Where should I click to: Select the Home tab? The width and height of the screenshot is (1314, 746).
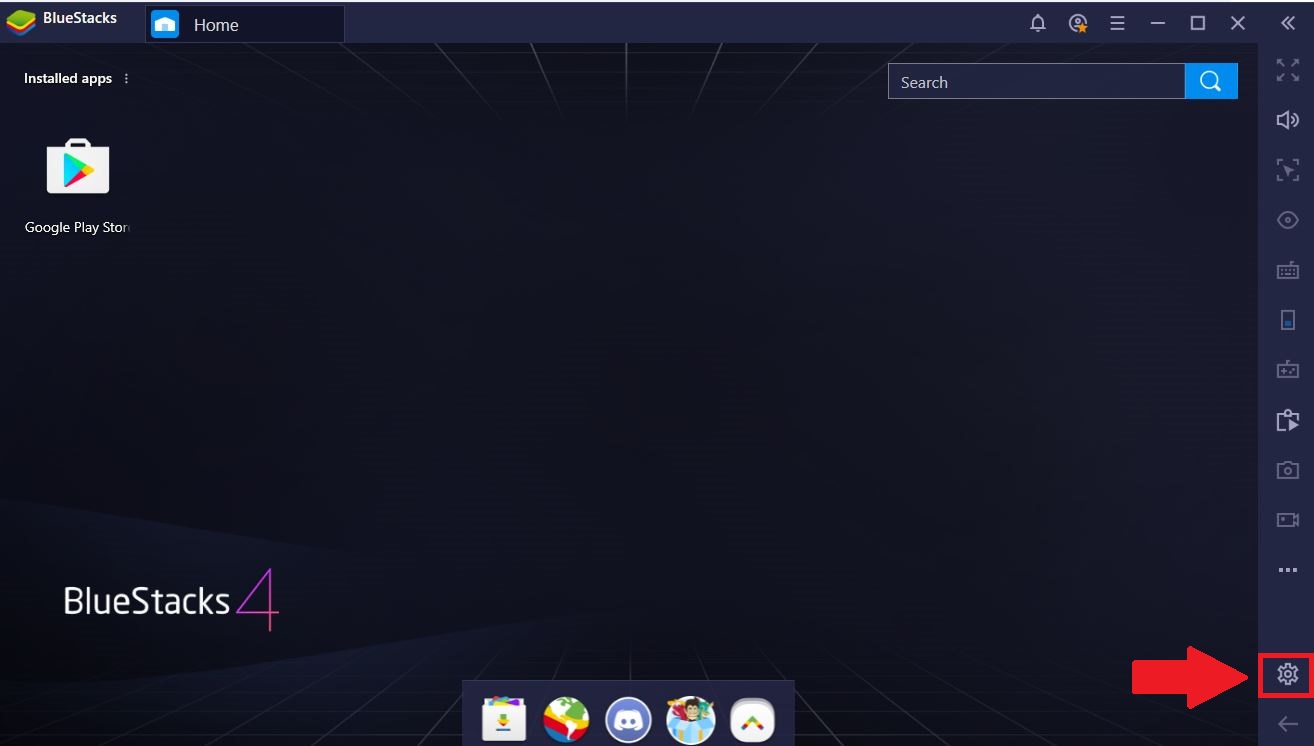pos(245,24)
